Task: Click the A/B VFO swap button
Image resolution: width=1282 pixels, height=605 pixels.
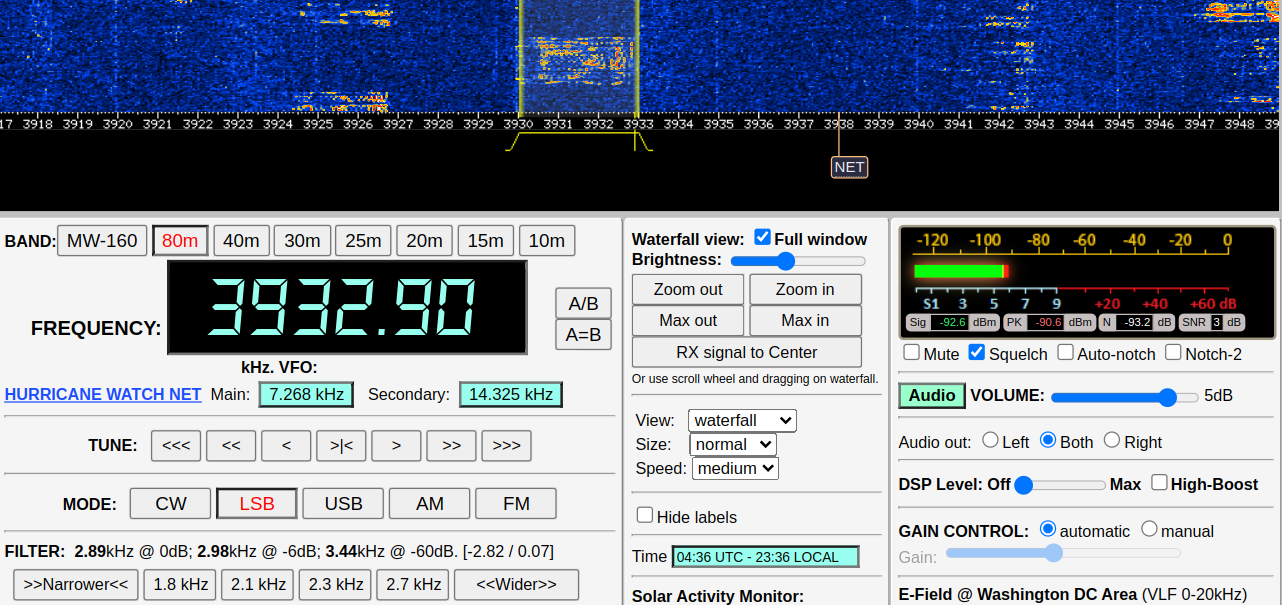Action: [583, 303]
